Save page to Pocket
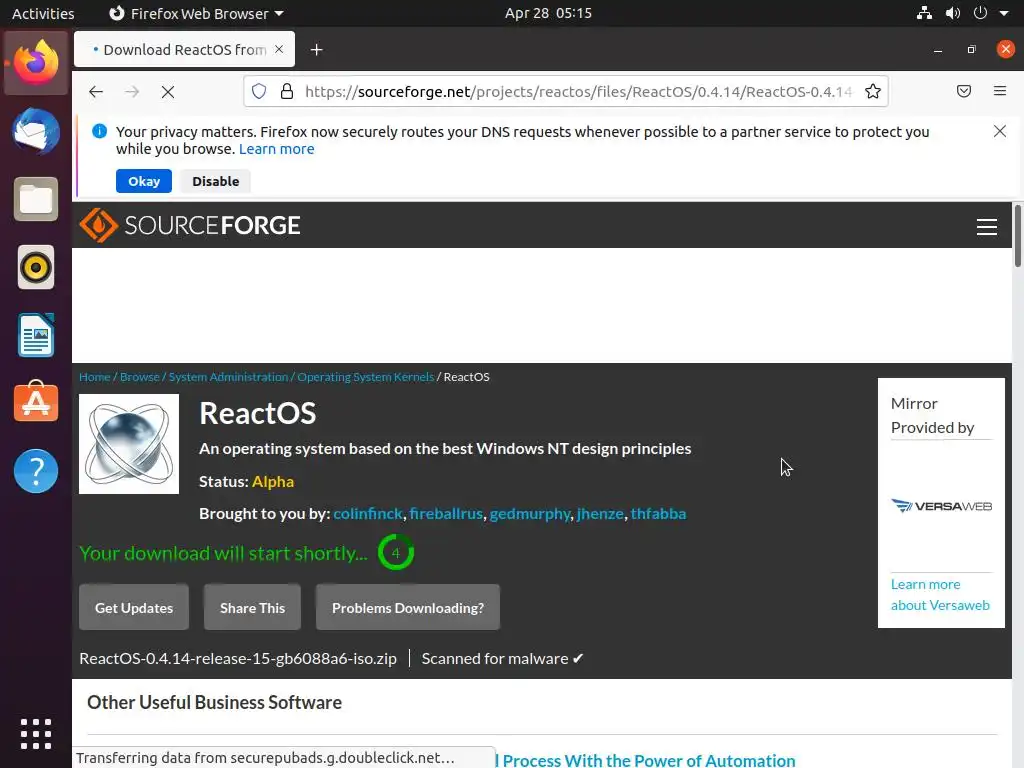Viewport: 1024px width, 768px height. [x=964, y=91]
